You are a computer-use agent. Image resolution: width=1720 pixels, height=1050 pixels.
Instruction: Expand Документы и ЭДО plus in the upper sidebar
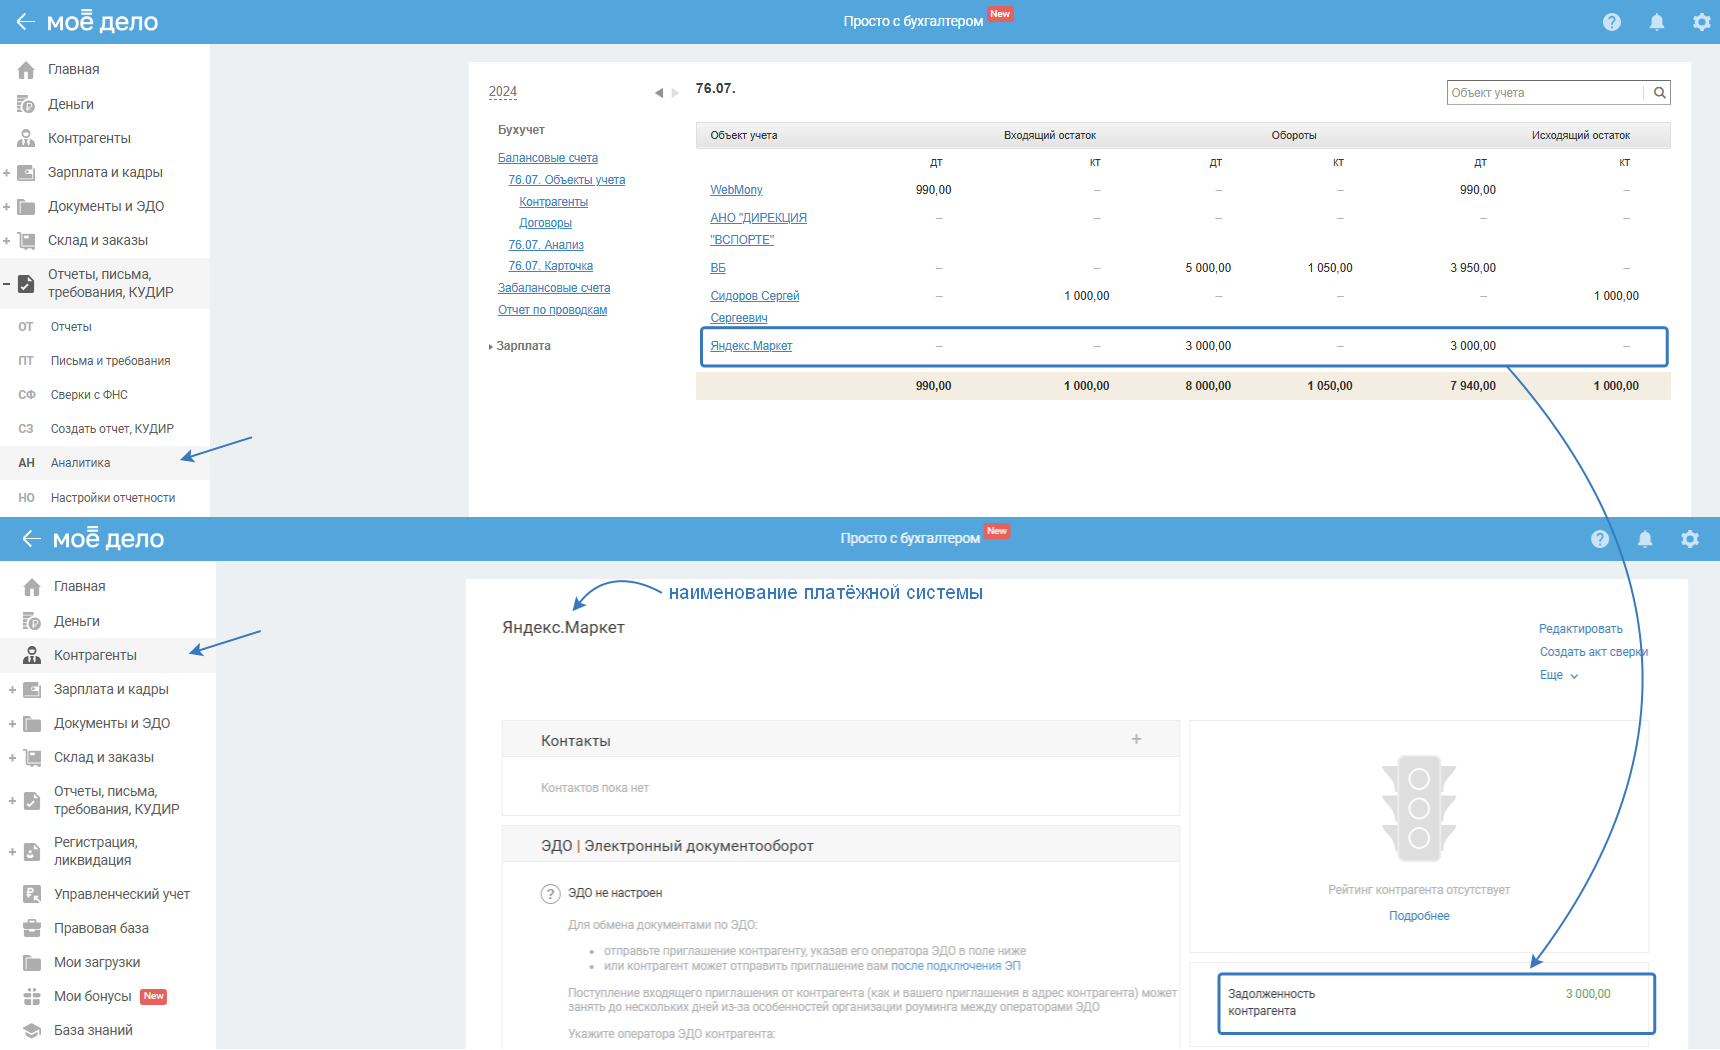pyautogui.click(x=7, y=207)
